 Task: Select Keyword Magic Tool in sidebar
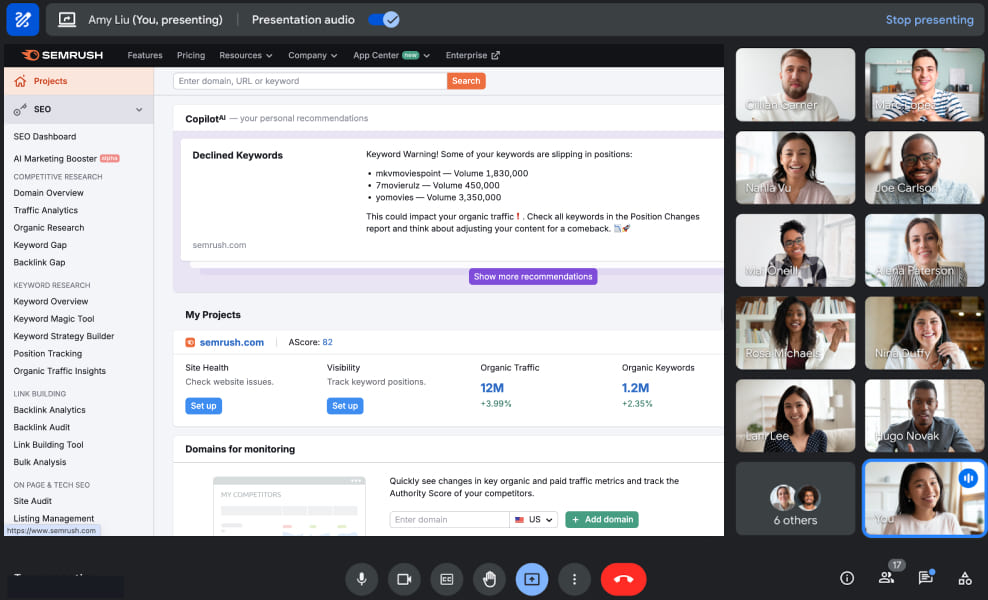(54, 319)
